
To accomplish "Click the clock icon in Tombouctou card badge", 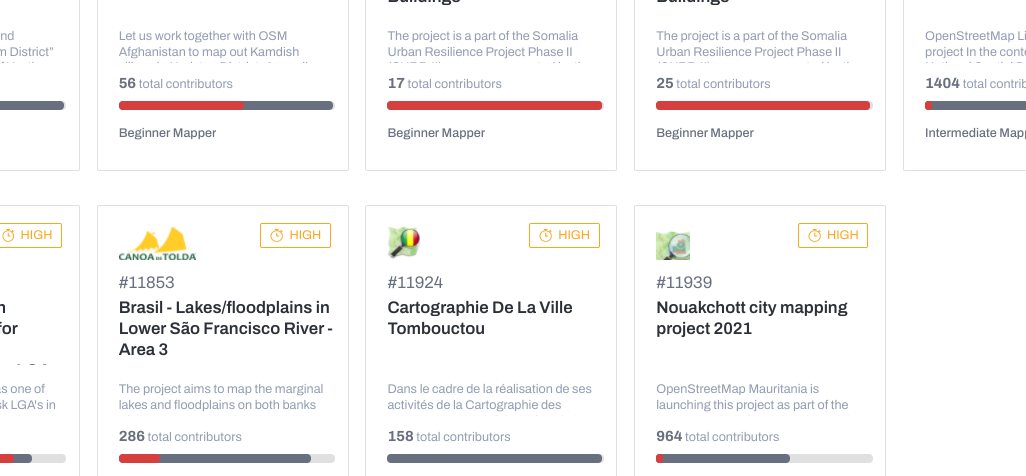I will [545, 236].
